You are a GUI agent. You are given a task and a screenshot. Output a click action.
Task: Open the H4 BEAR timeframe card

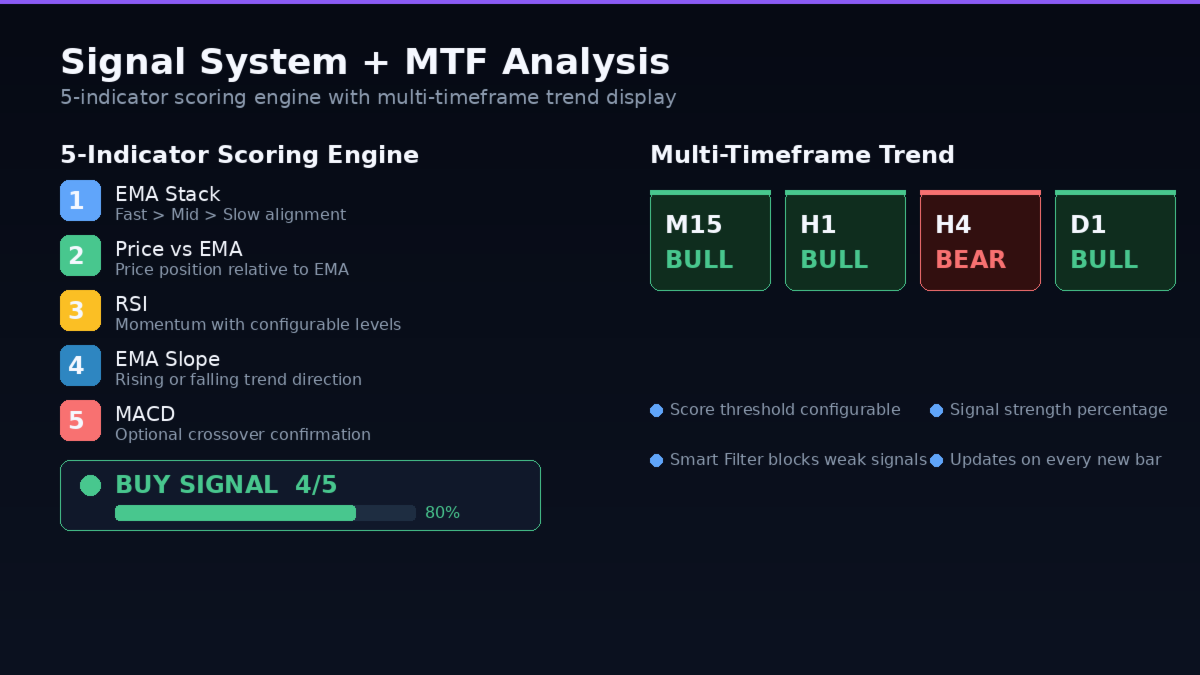980,240
